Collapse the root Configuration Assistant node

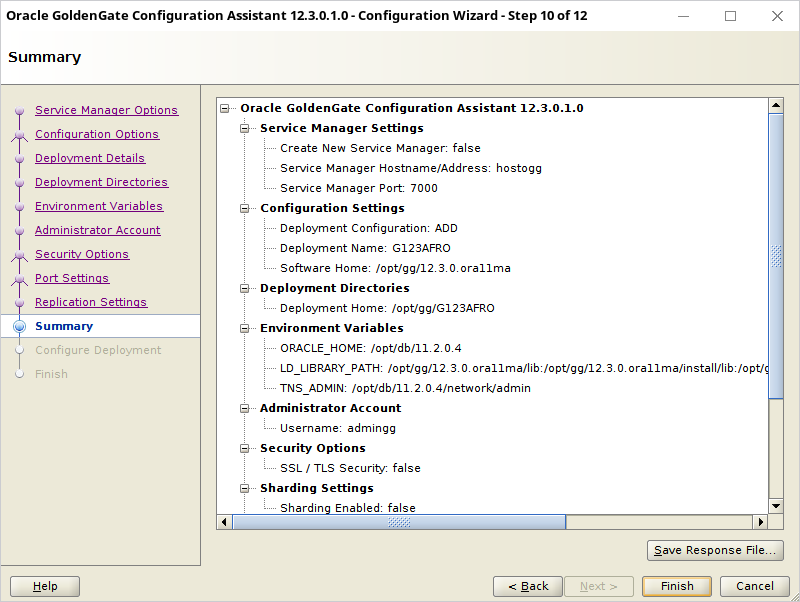click(224, 108)
